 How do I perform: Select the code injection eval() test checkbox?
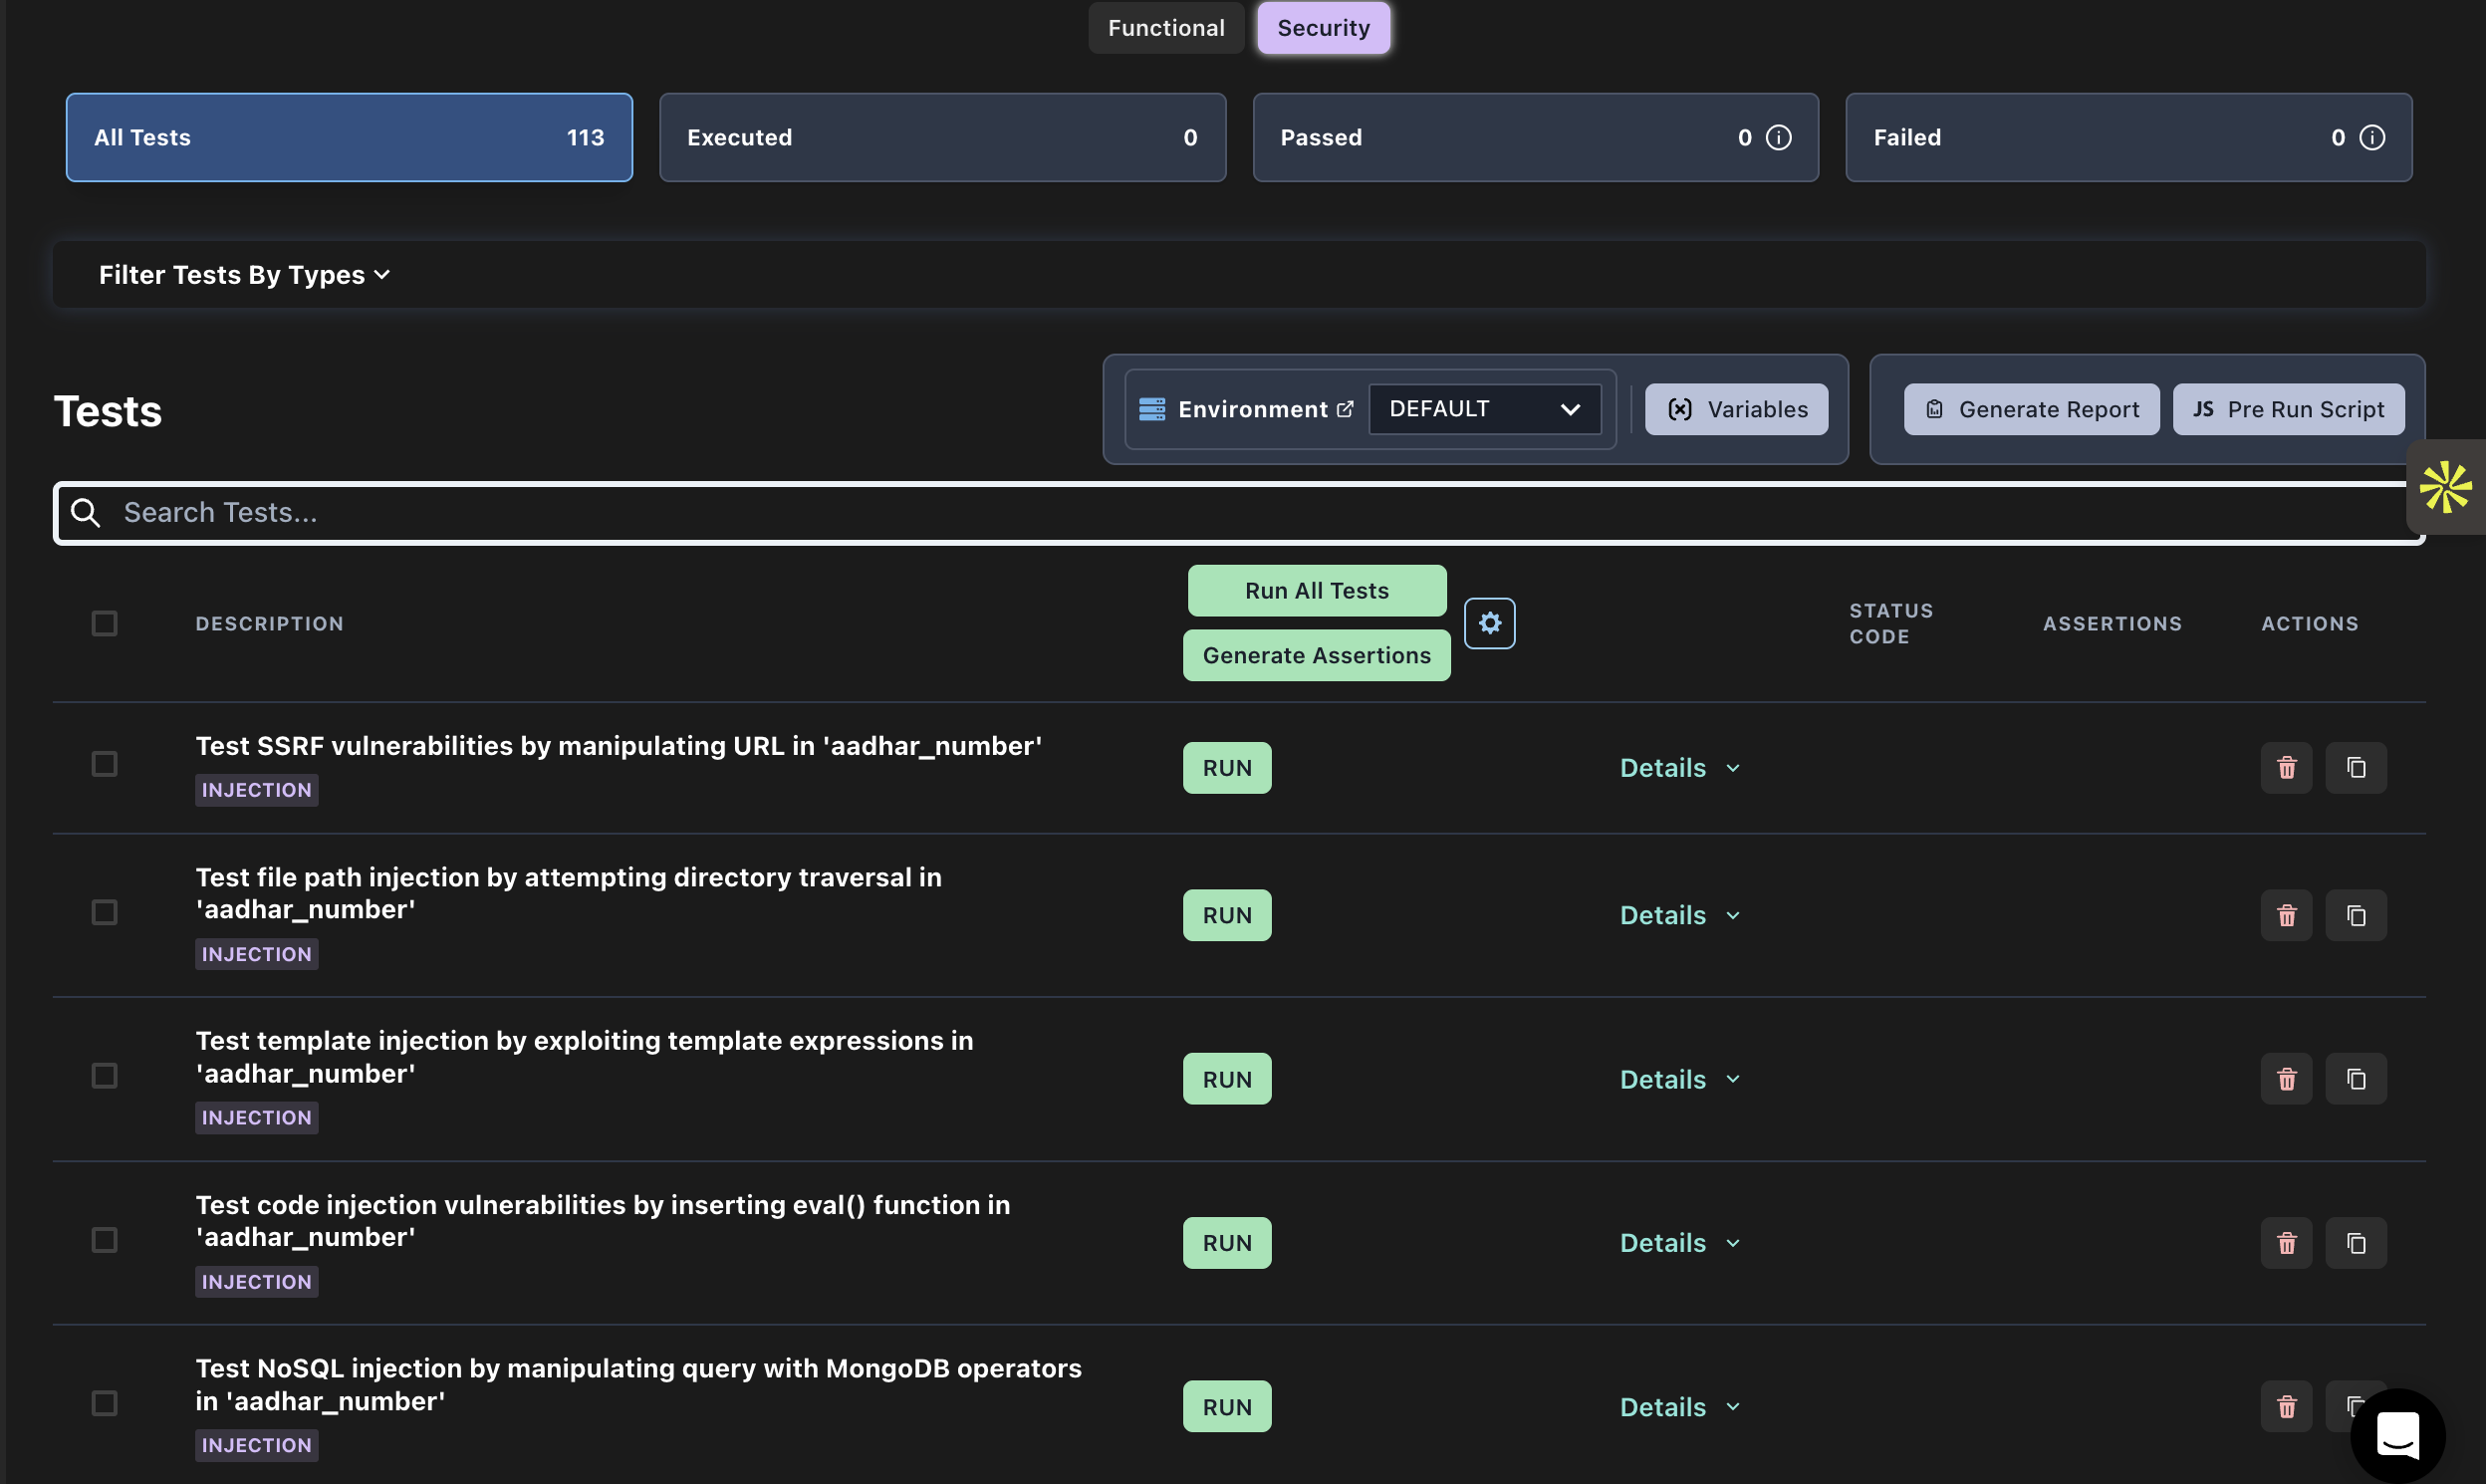(104, 1240)
